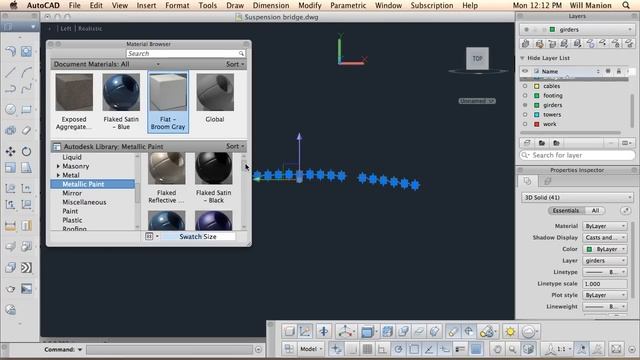Image resolution: width=640 pixels, height=360 pixels.
Task: Switch to All properties tab
Action: point(596,211)
